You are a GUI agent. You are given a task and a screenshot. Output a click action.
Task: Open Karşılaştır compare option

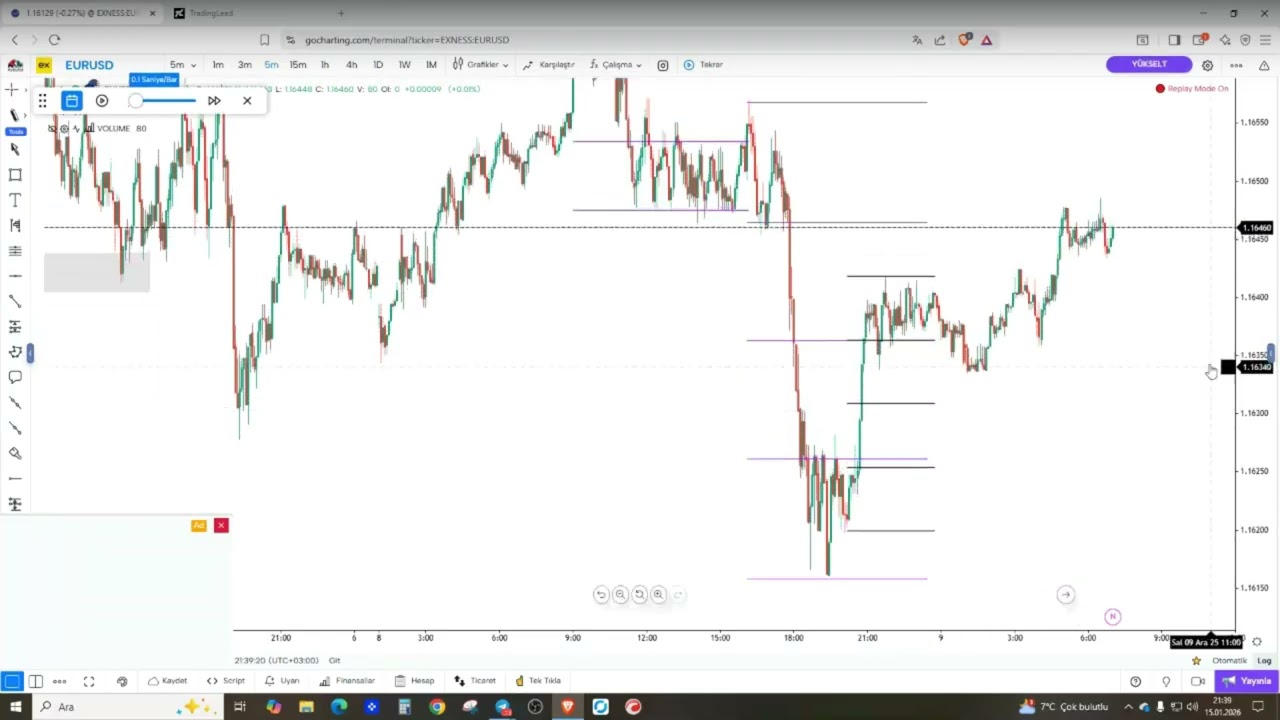coord(548,65)
